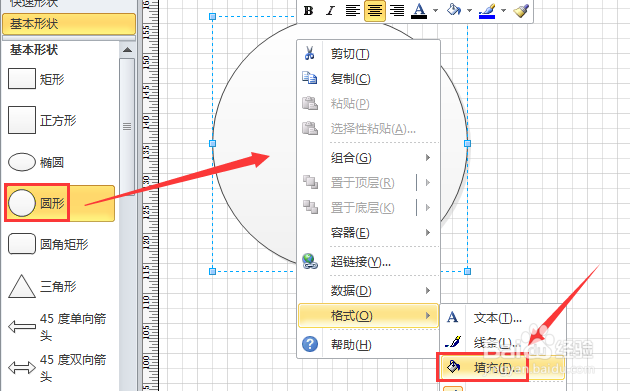Align text left in mini toolbar
The width and height of the screenshot is (630, 391).
pos(353,10)
